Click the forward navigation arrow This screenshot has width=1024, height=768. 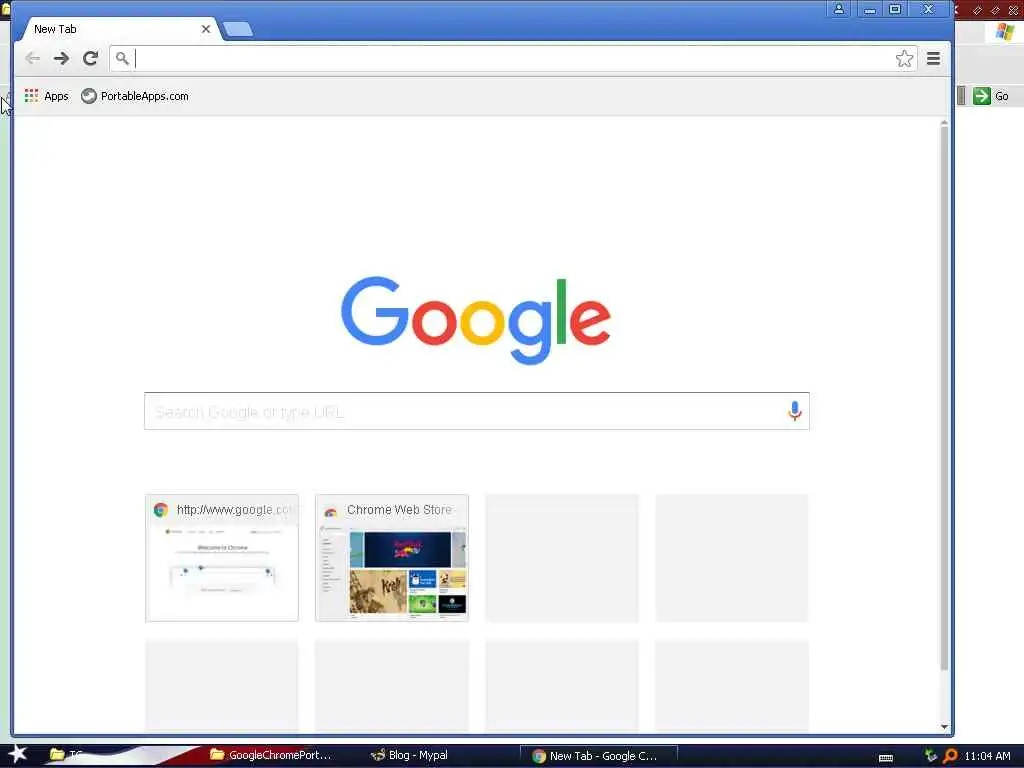click(x=61, y=59)
